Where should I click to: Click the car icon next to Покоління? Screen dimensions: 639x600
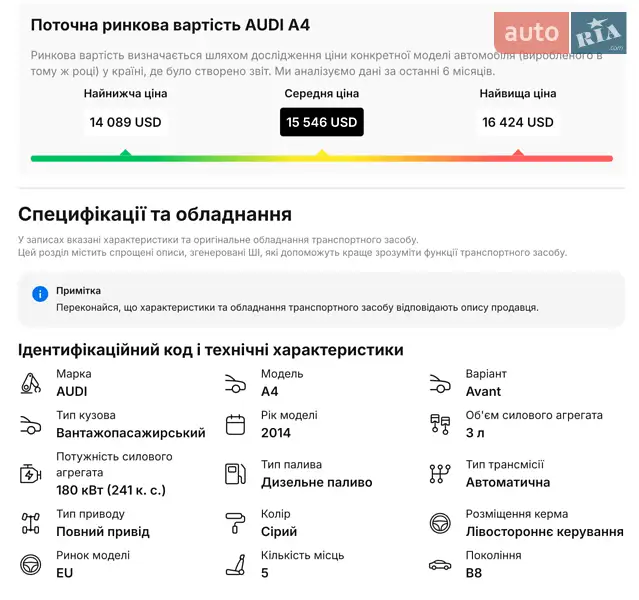(439, 565)
